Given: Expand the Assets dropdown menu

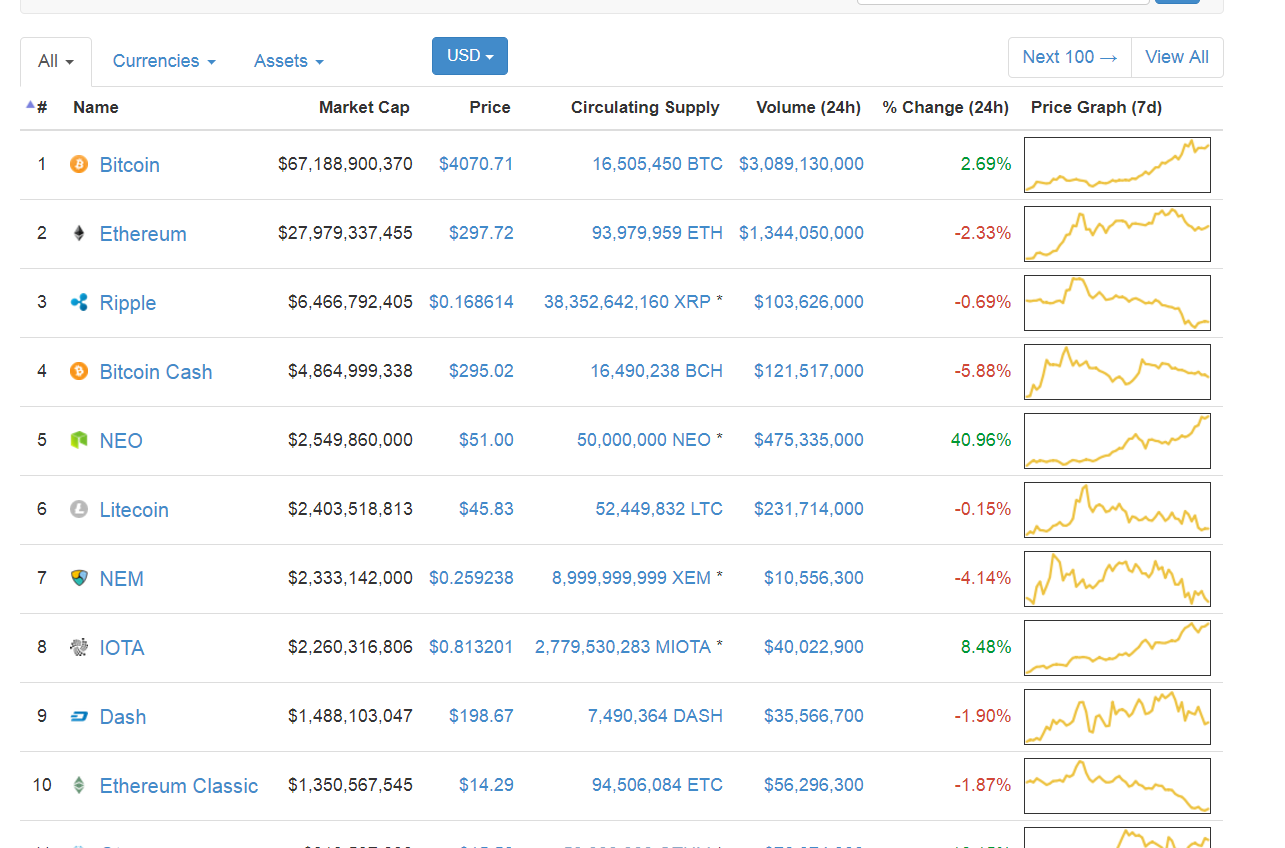Looking at the screenshot, I should click(288, 61).
